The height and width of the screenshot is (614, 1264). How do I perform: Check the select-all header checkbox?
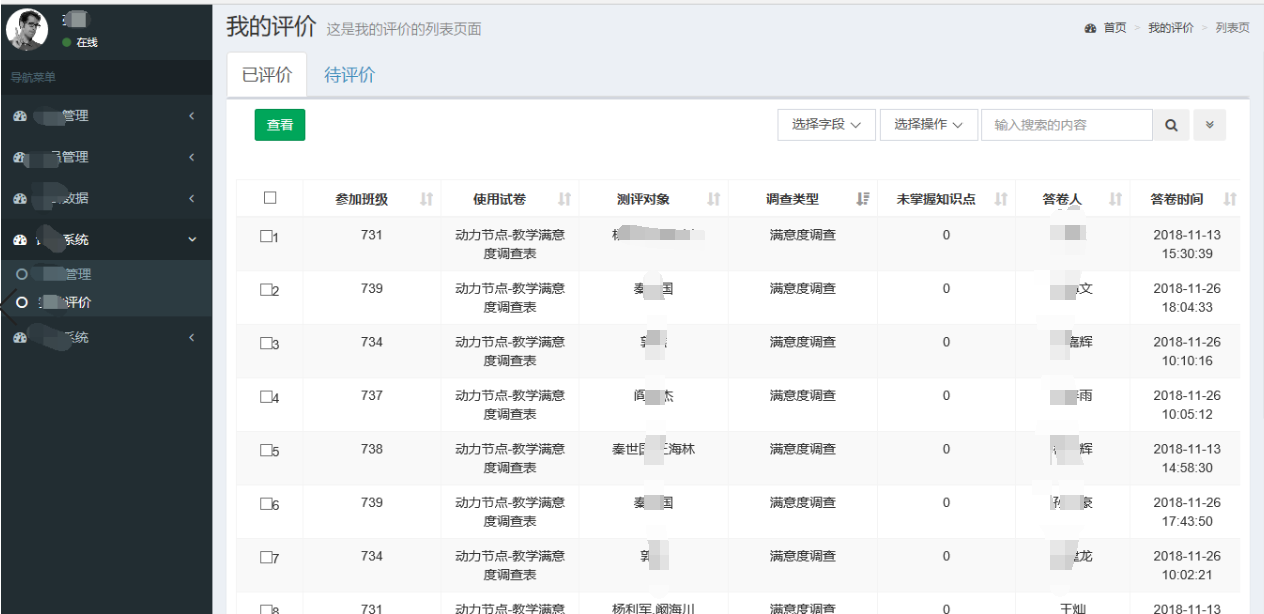coord(270,198)
